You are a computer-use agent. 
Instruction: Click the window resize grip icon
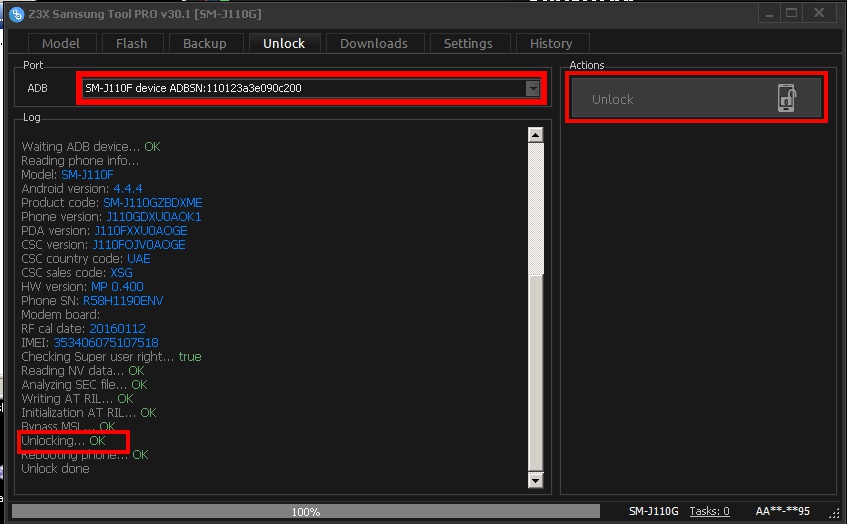[x=835, y=513]
